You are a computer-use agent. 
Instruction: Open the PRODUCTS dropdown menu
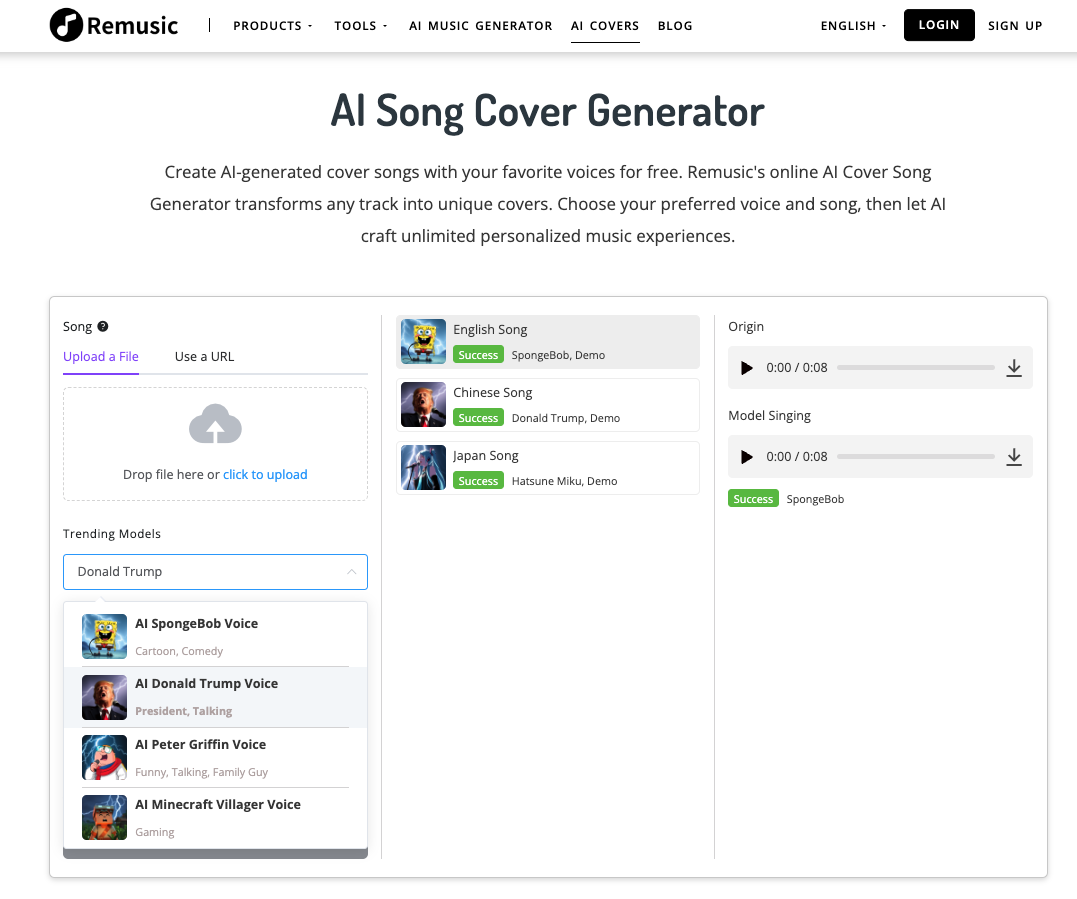pos(272,25)
